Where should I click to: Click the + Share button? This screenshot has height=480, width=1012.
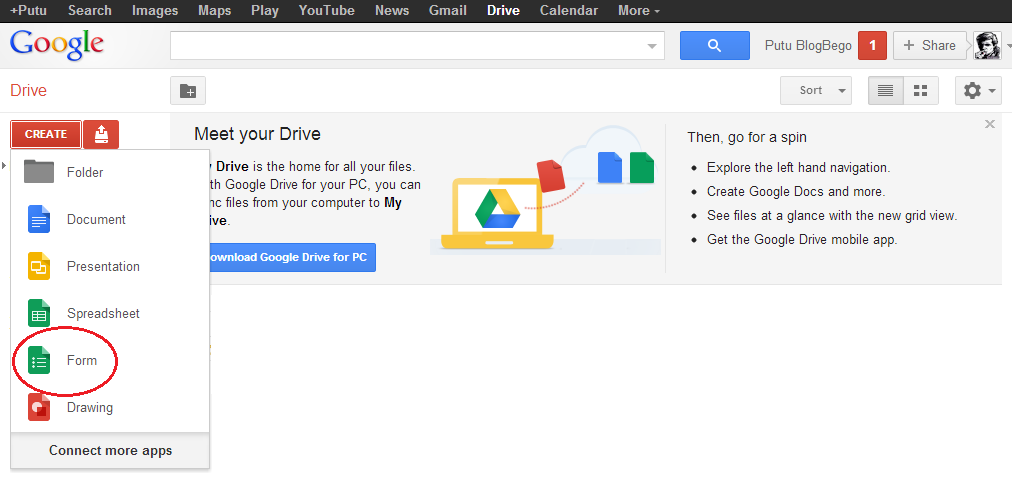(929, 45)
